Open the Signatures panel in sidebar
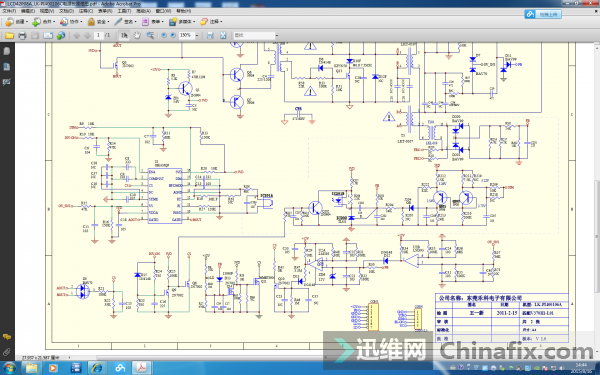This screenshot has height=375, width=600. pos(7,82)
